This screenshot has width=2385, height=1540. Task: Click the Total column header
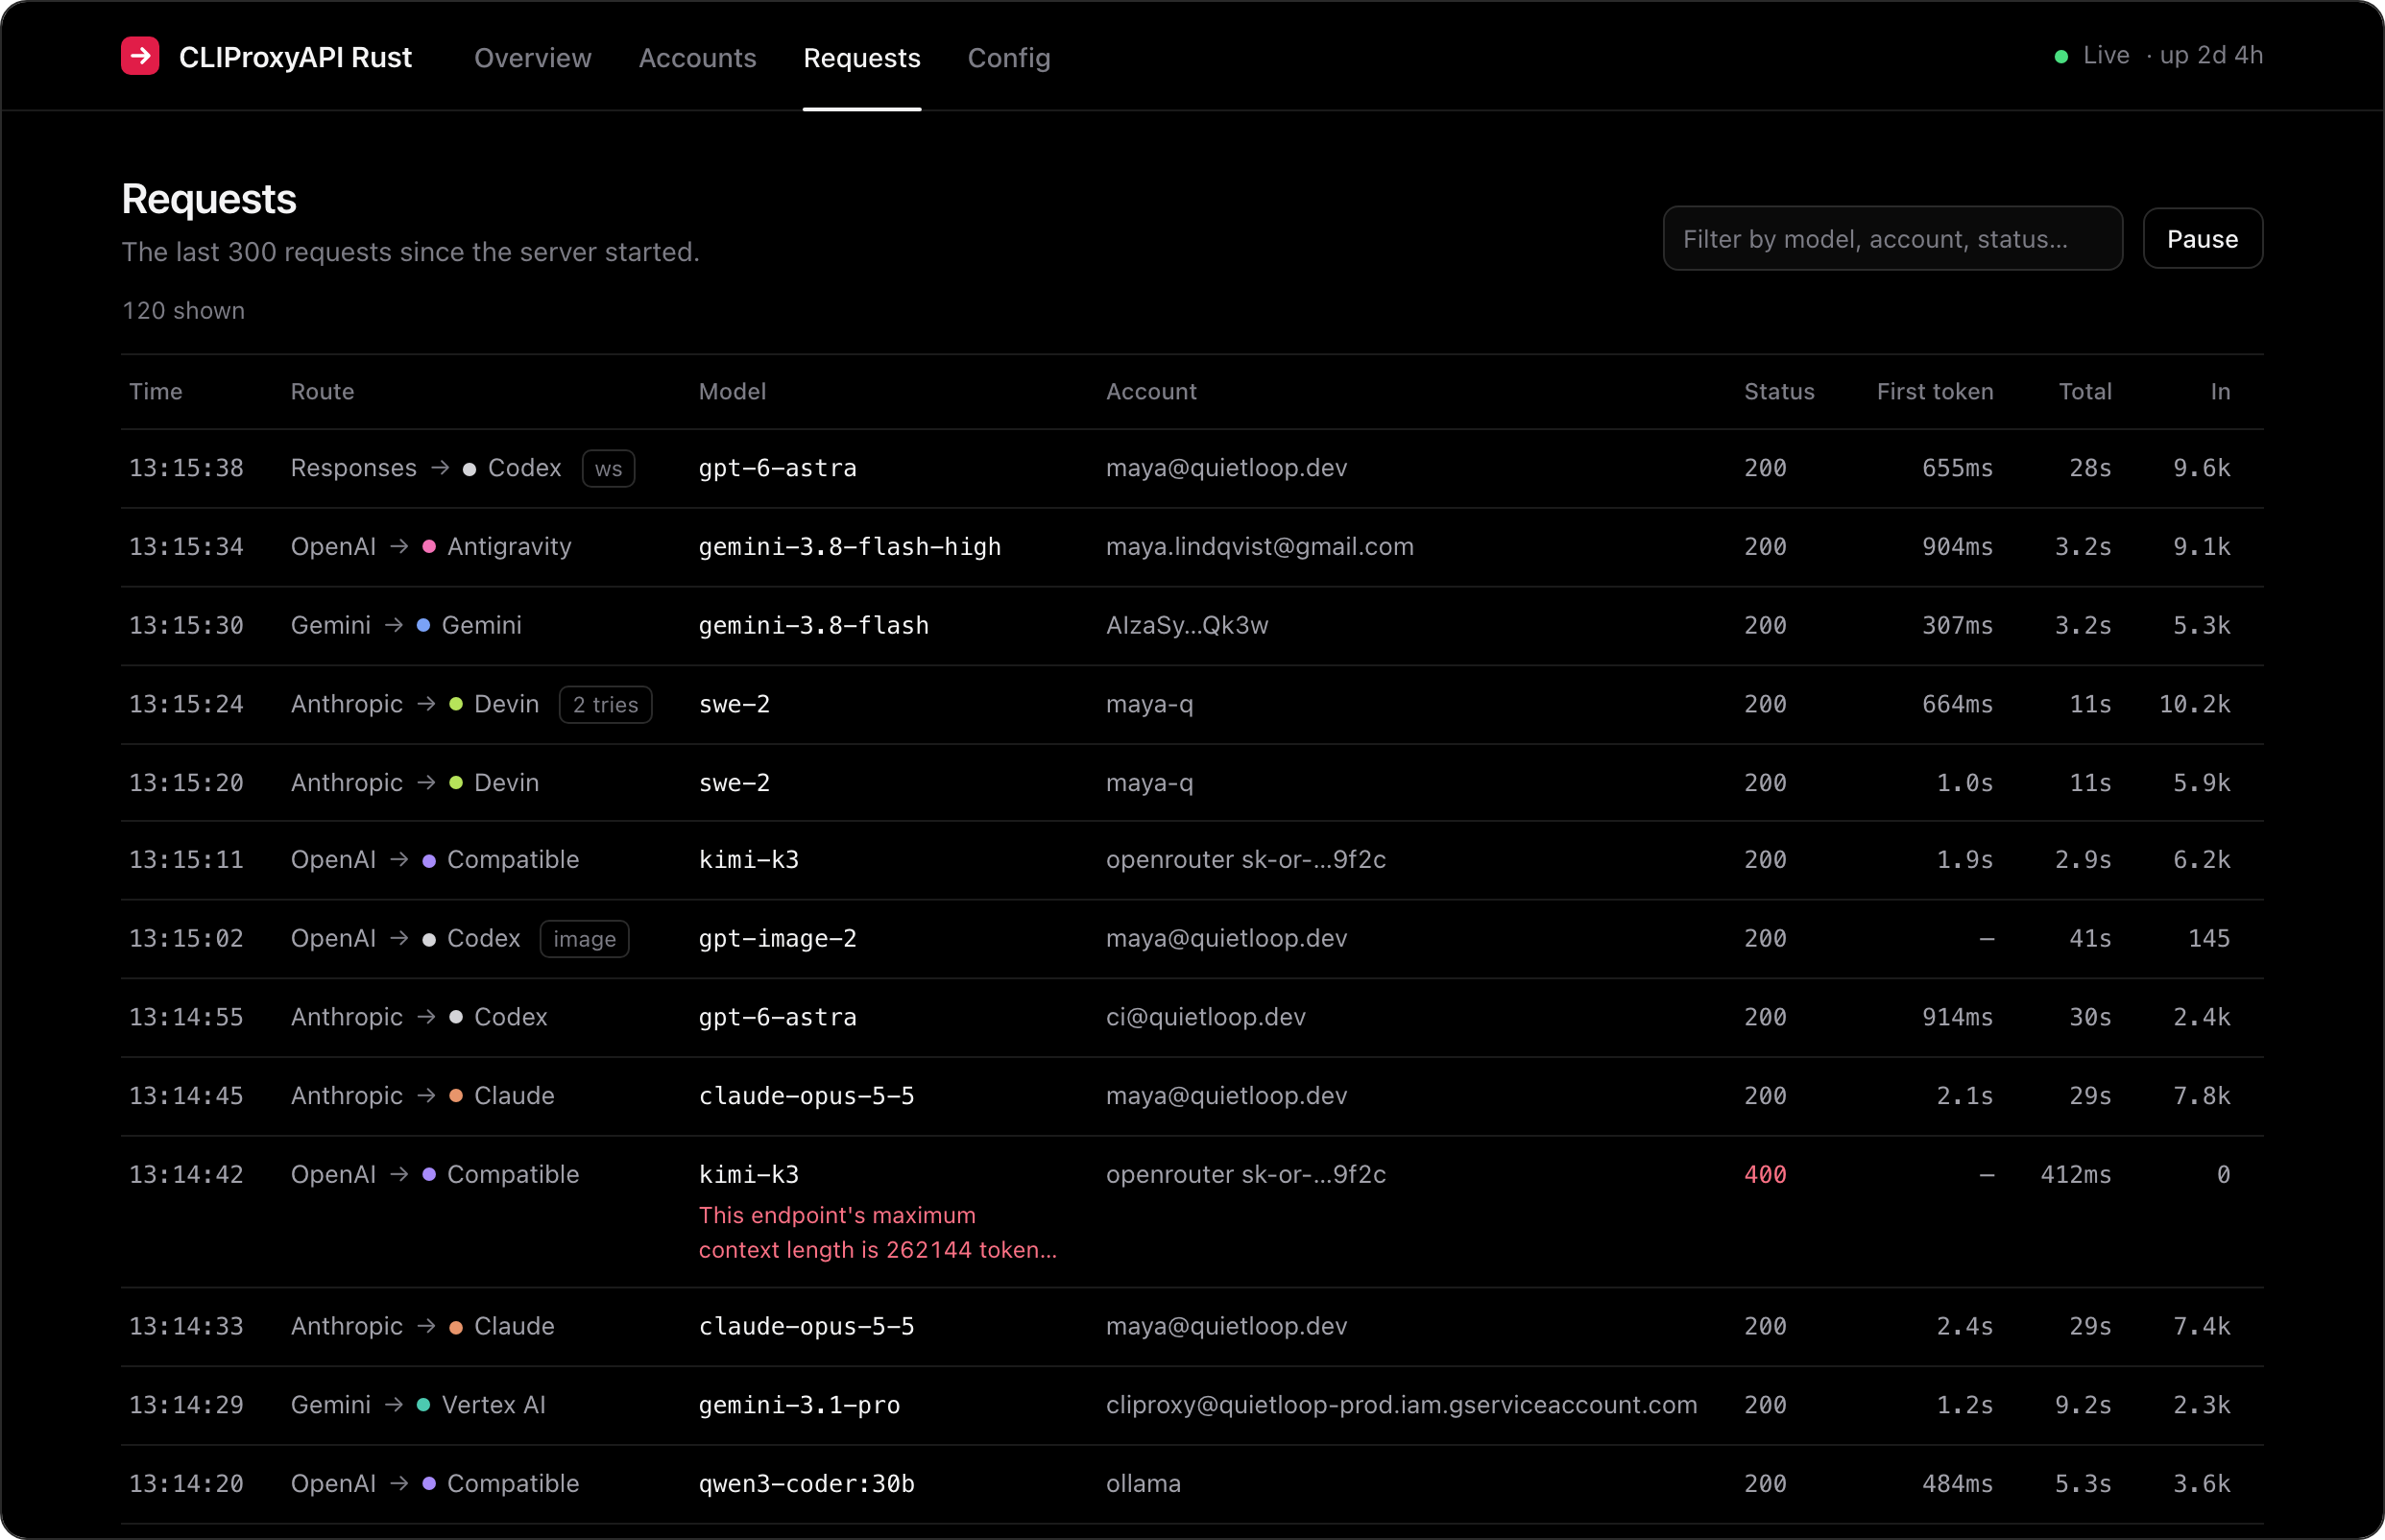[2084, 392]
